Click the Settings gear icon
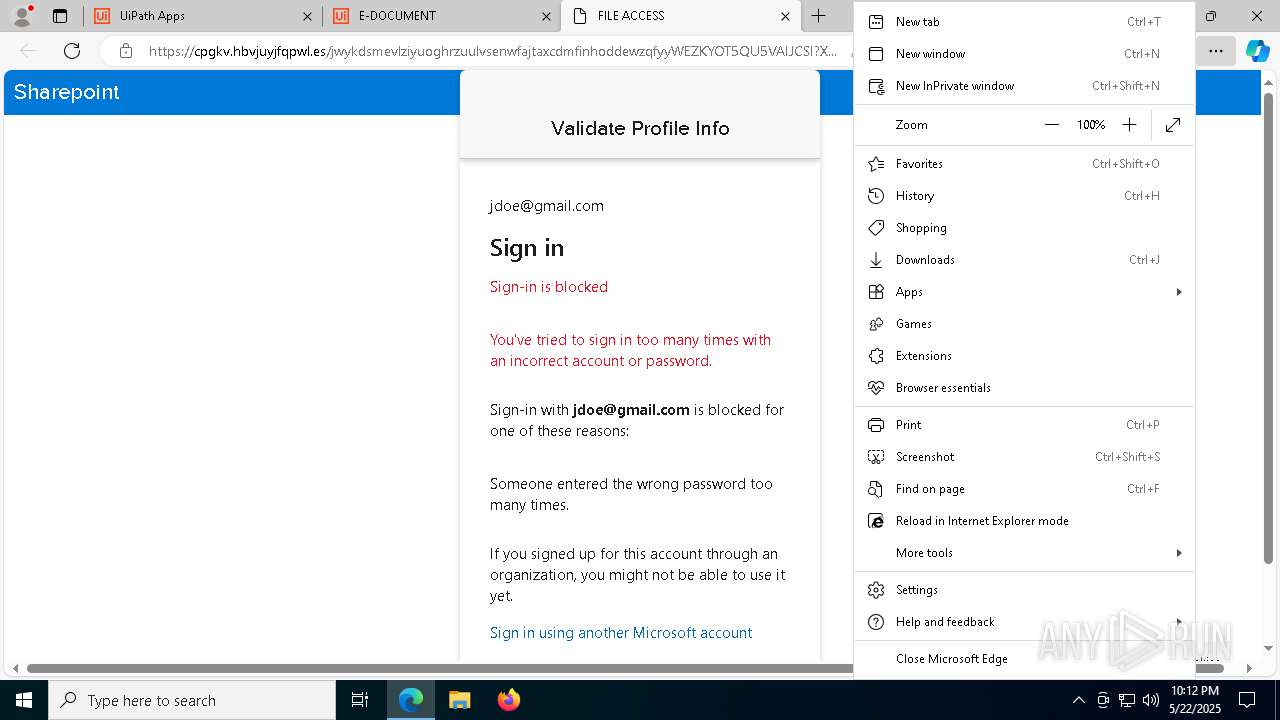Image resolution: width=1280 pixels, height=720 pixels. coord(876,590)
